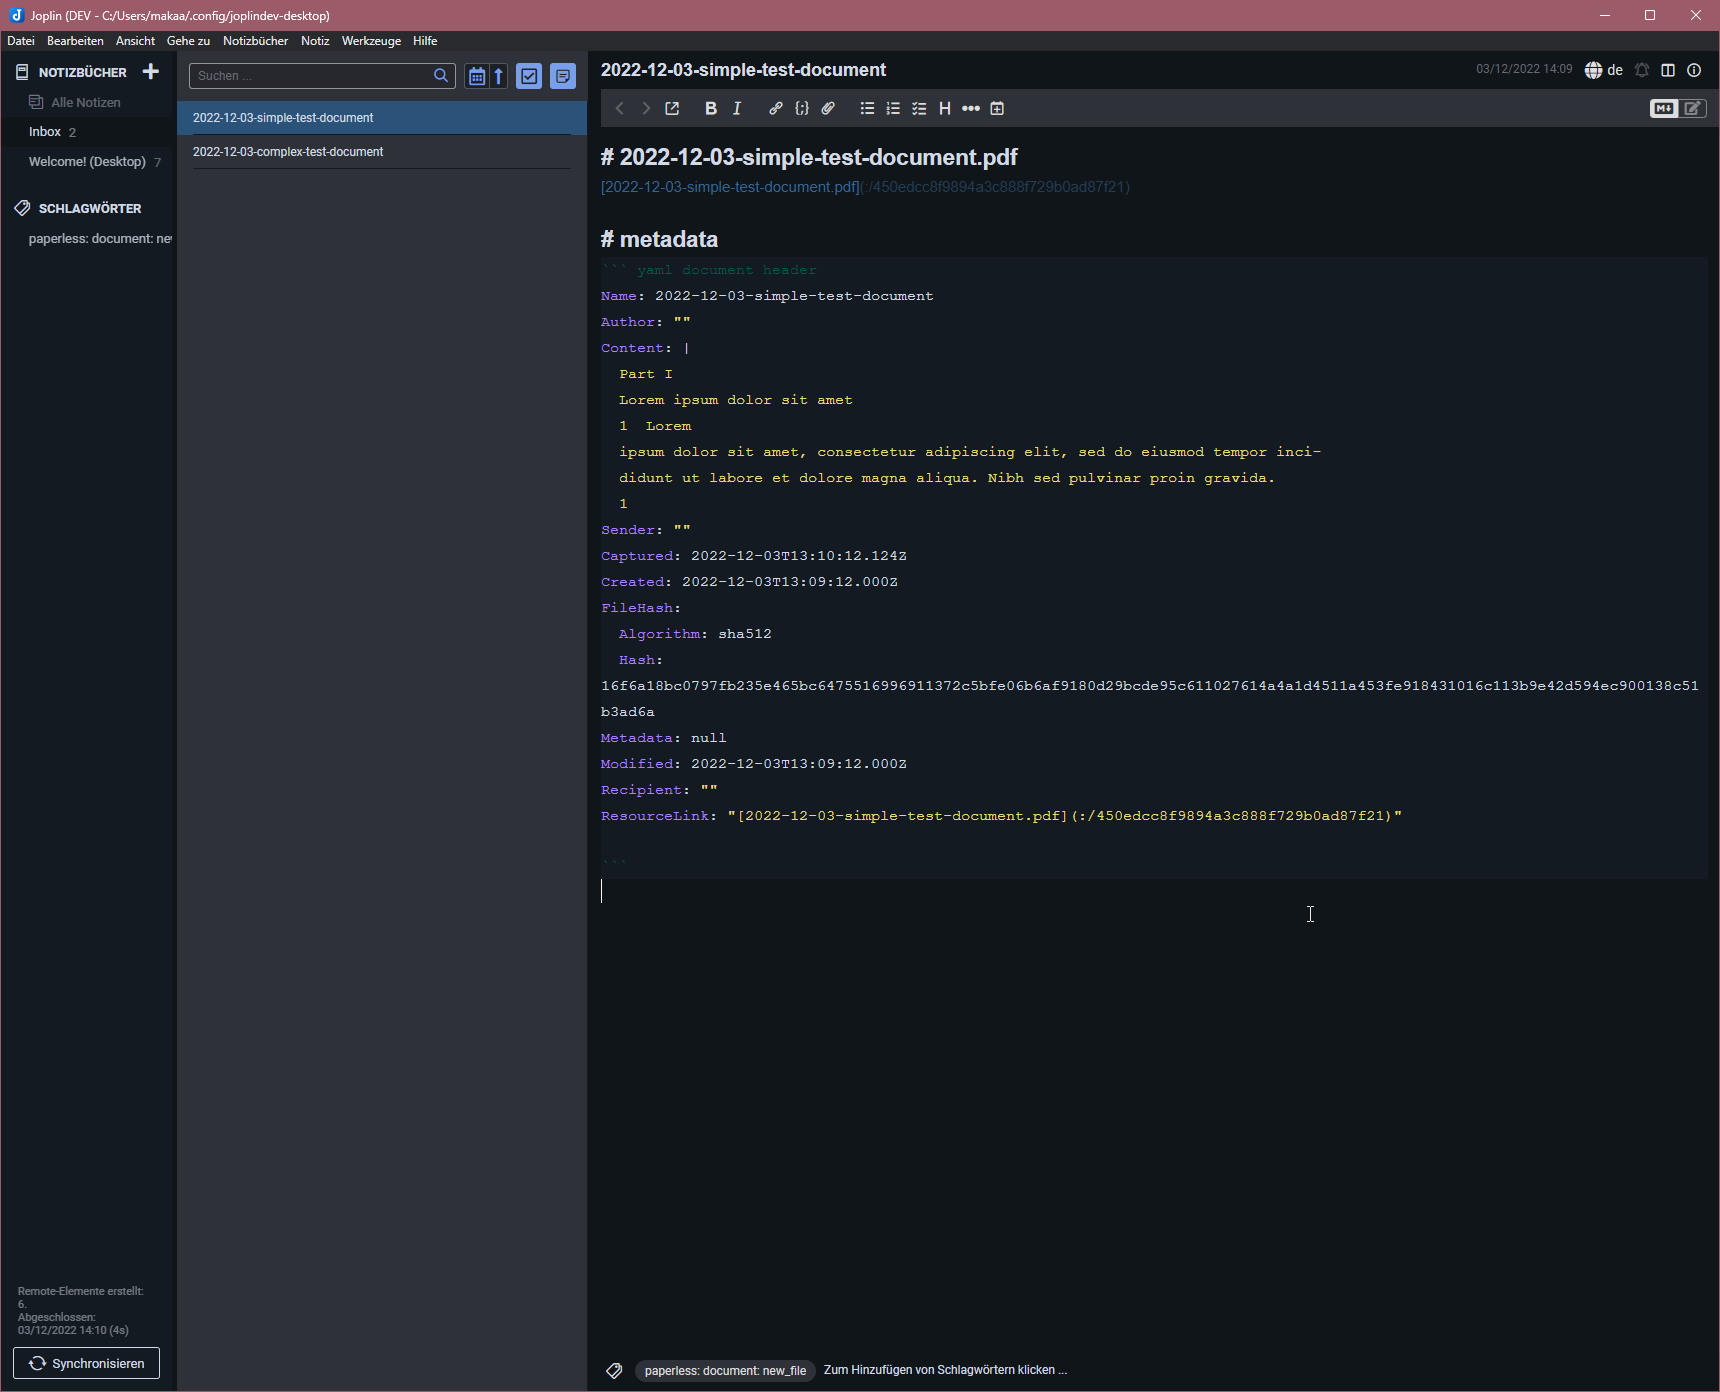
Task: Insert current date and time
Action: coord(997,108)
